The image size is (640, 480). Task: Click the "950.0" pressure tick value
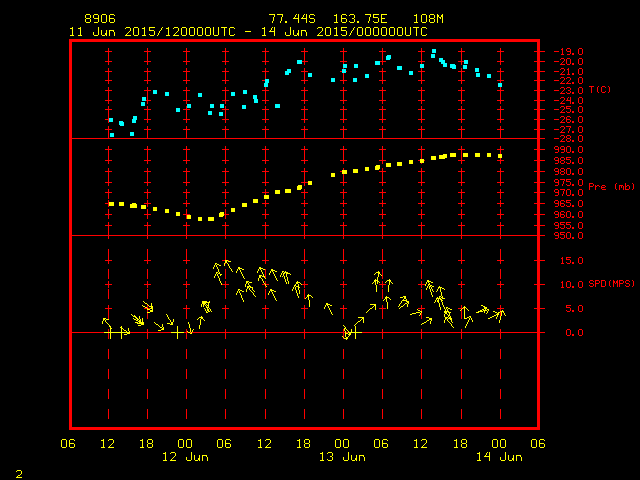569,236
